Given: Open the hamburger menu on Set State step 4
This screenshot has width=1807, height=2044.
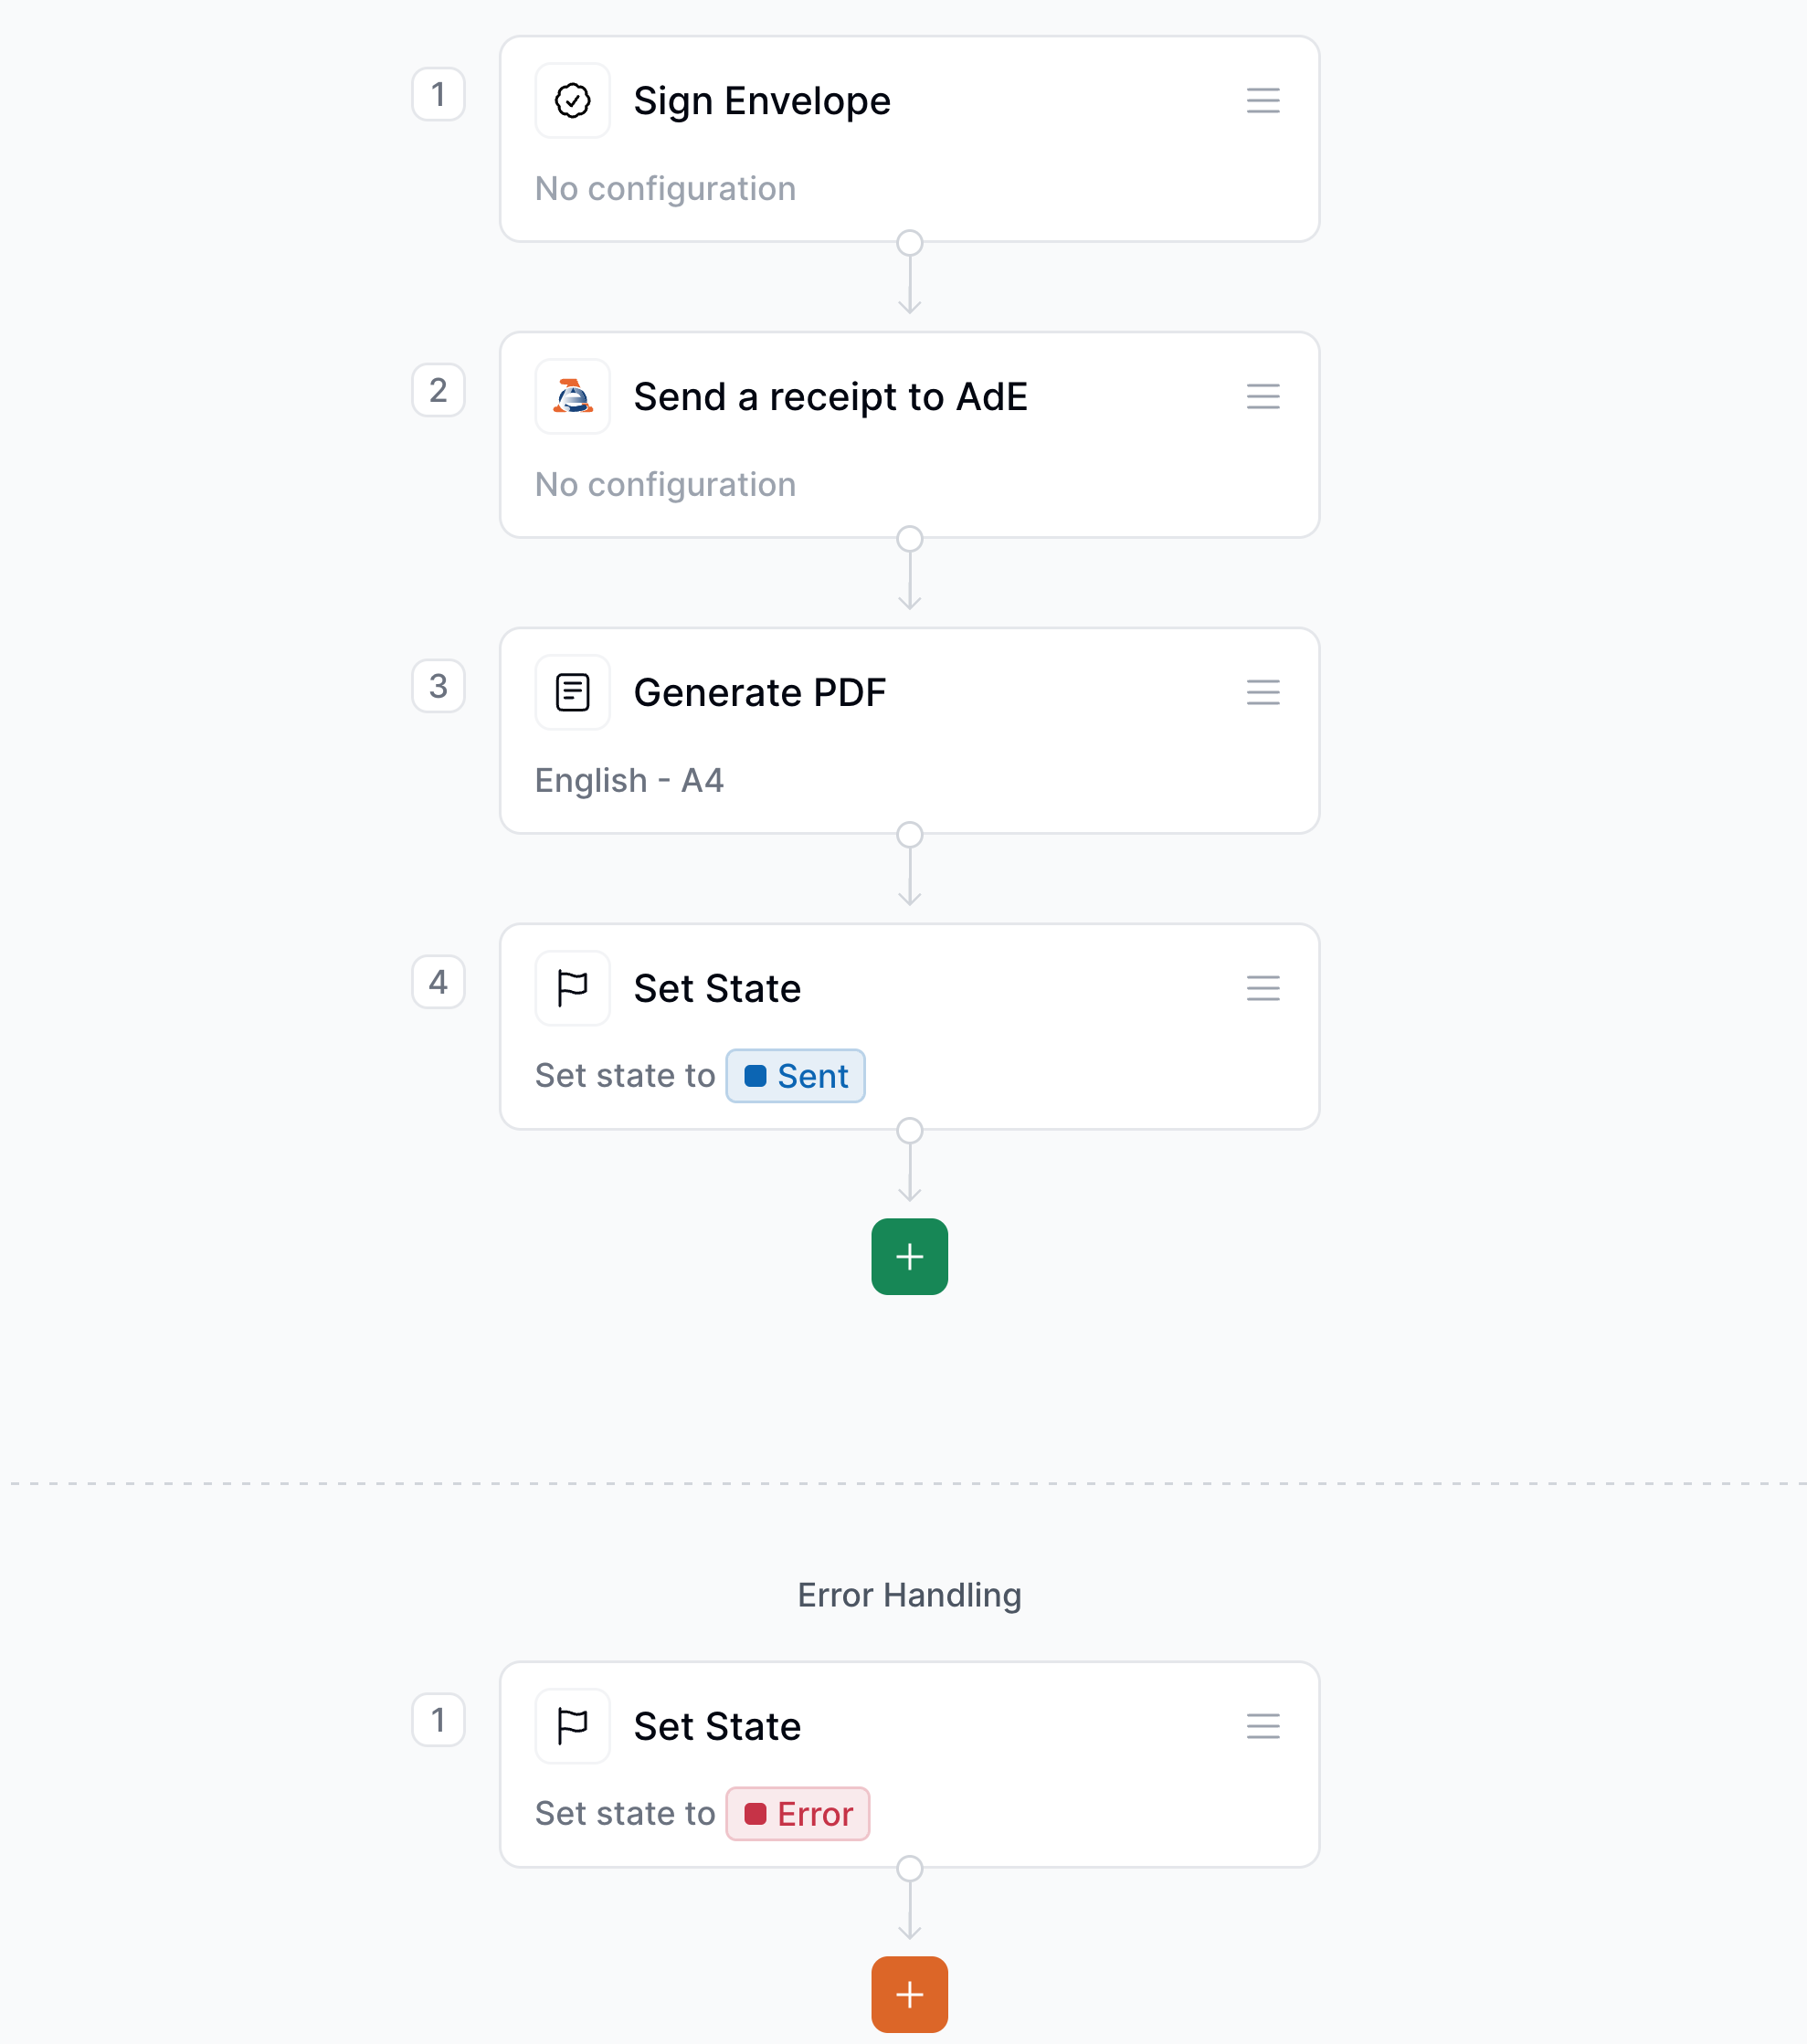Looking at the screenshot, I should (x=1262, y=987).
